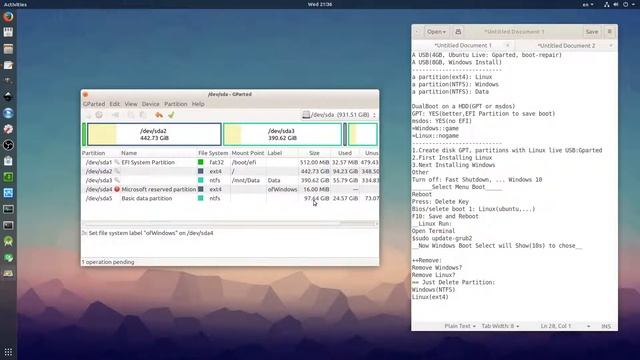The image size is (640, 360).
Task: Select the /dev/sda1 partition row
Action: pos(230,162)
